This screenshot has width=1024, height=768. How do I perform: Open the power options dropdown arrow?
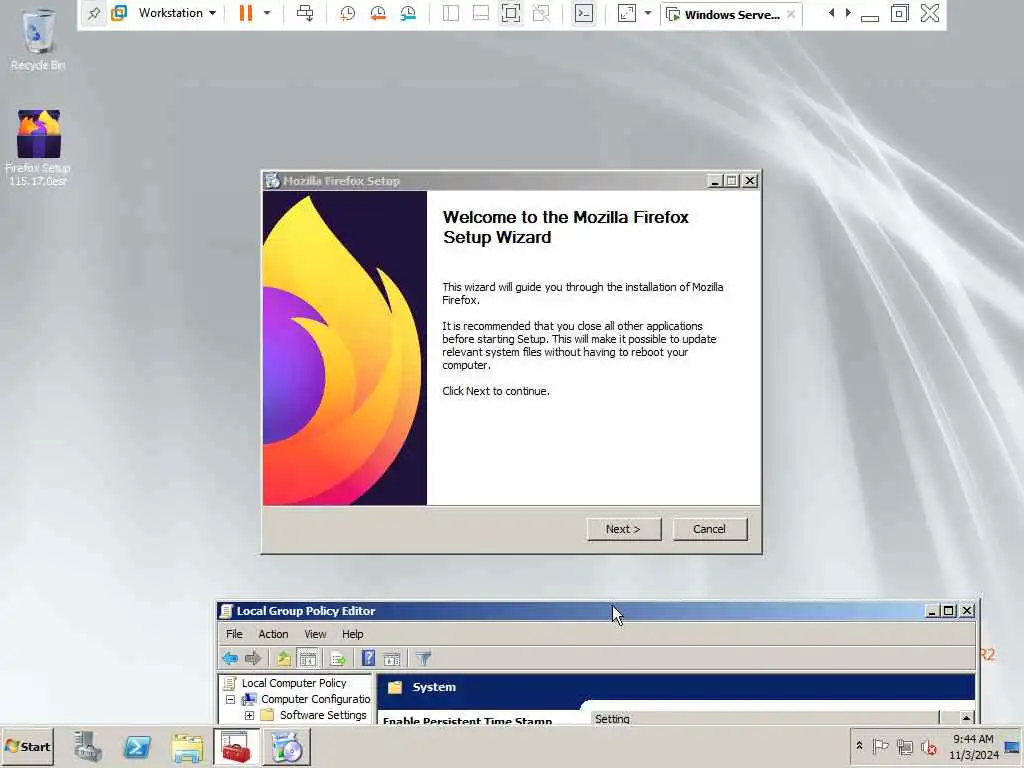(267, 13)
